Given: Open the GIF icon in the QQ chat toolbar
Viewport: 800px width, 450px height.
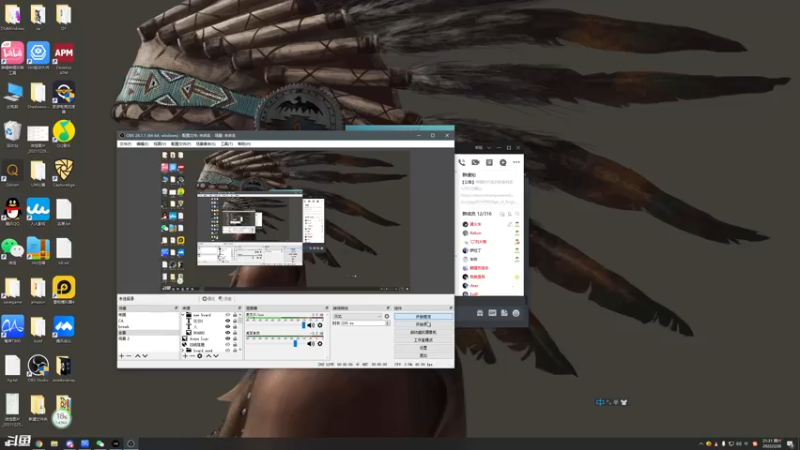Looking at the screenshot, I should tap(492, 313).
